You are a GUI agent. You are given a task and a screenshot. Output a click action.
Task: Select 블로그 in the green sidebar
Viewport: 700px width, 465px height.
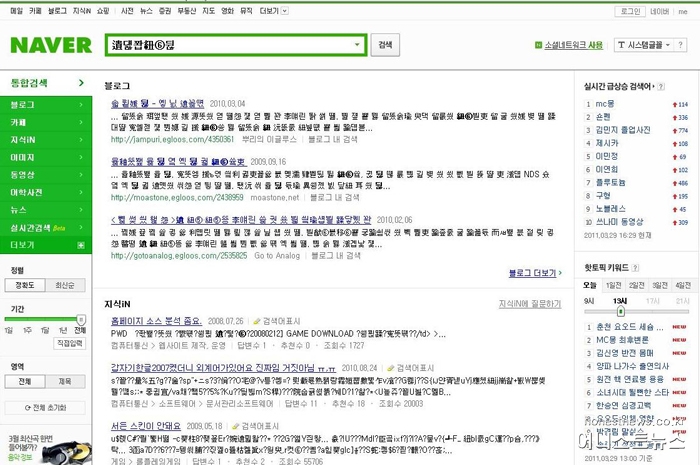[x=46, y=104]
